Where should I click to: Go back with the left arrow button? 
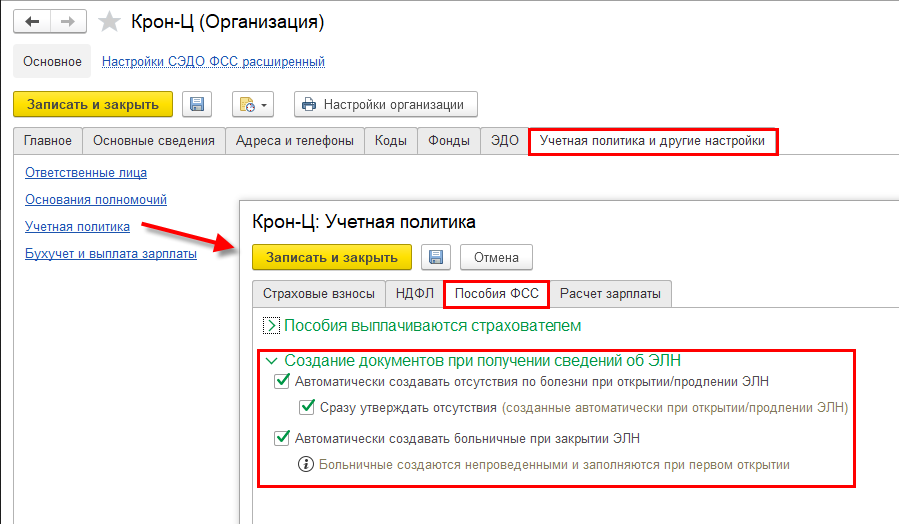point(32,22)
